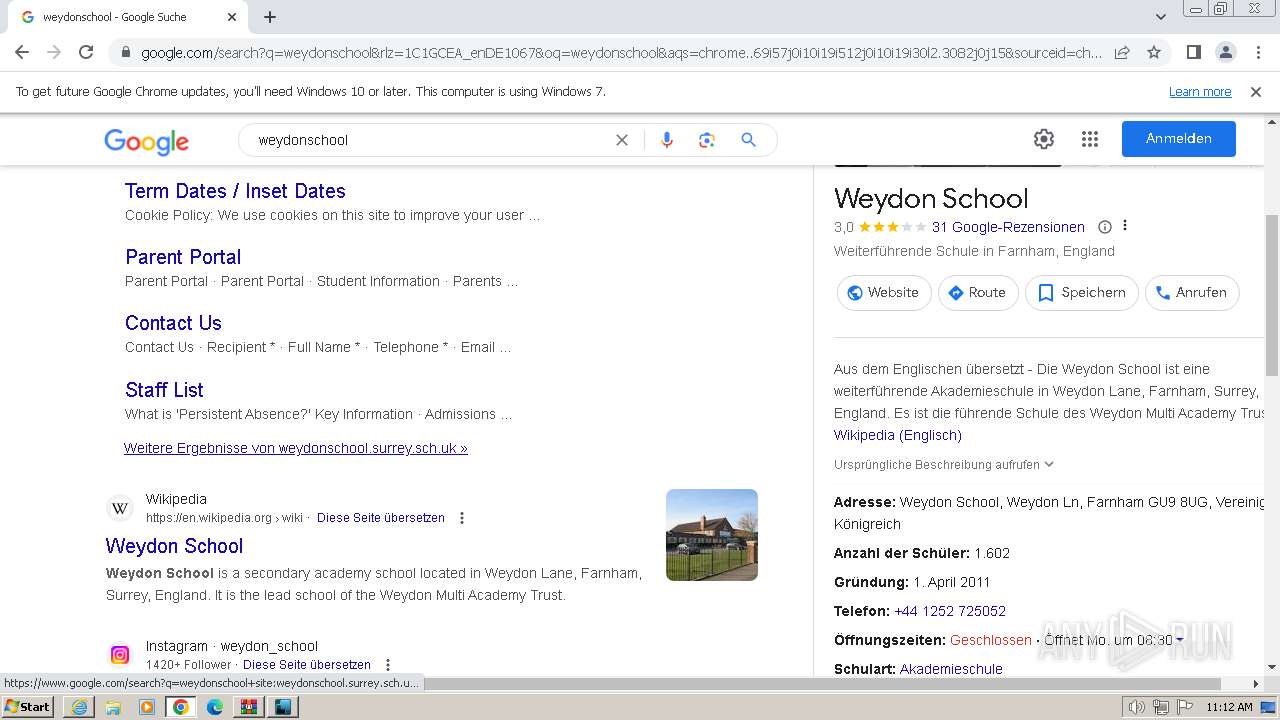Open the Google apps grid icon
The image size is (1280, 720).
coord(1090,139)
